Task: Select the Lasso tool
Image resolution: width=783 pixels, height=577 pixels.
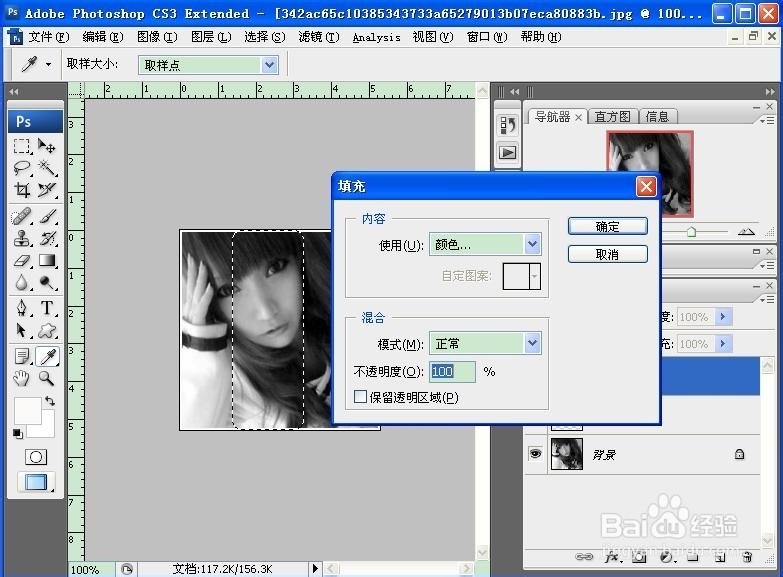Action: pyautogui.click(x=21, y=168)
